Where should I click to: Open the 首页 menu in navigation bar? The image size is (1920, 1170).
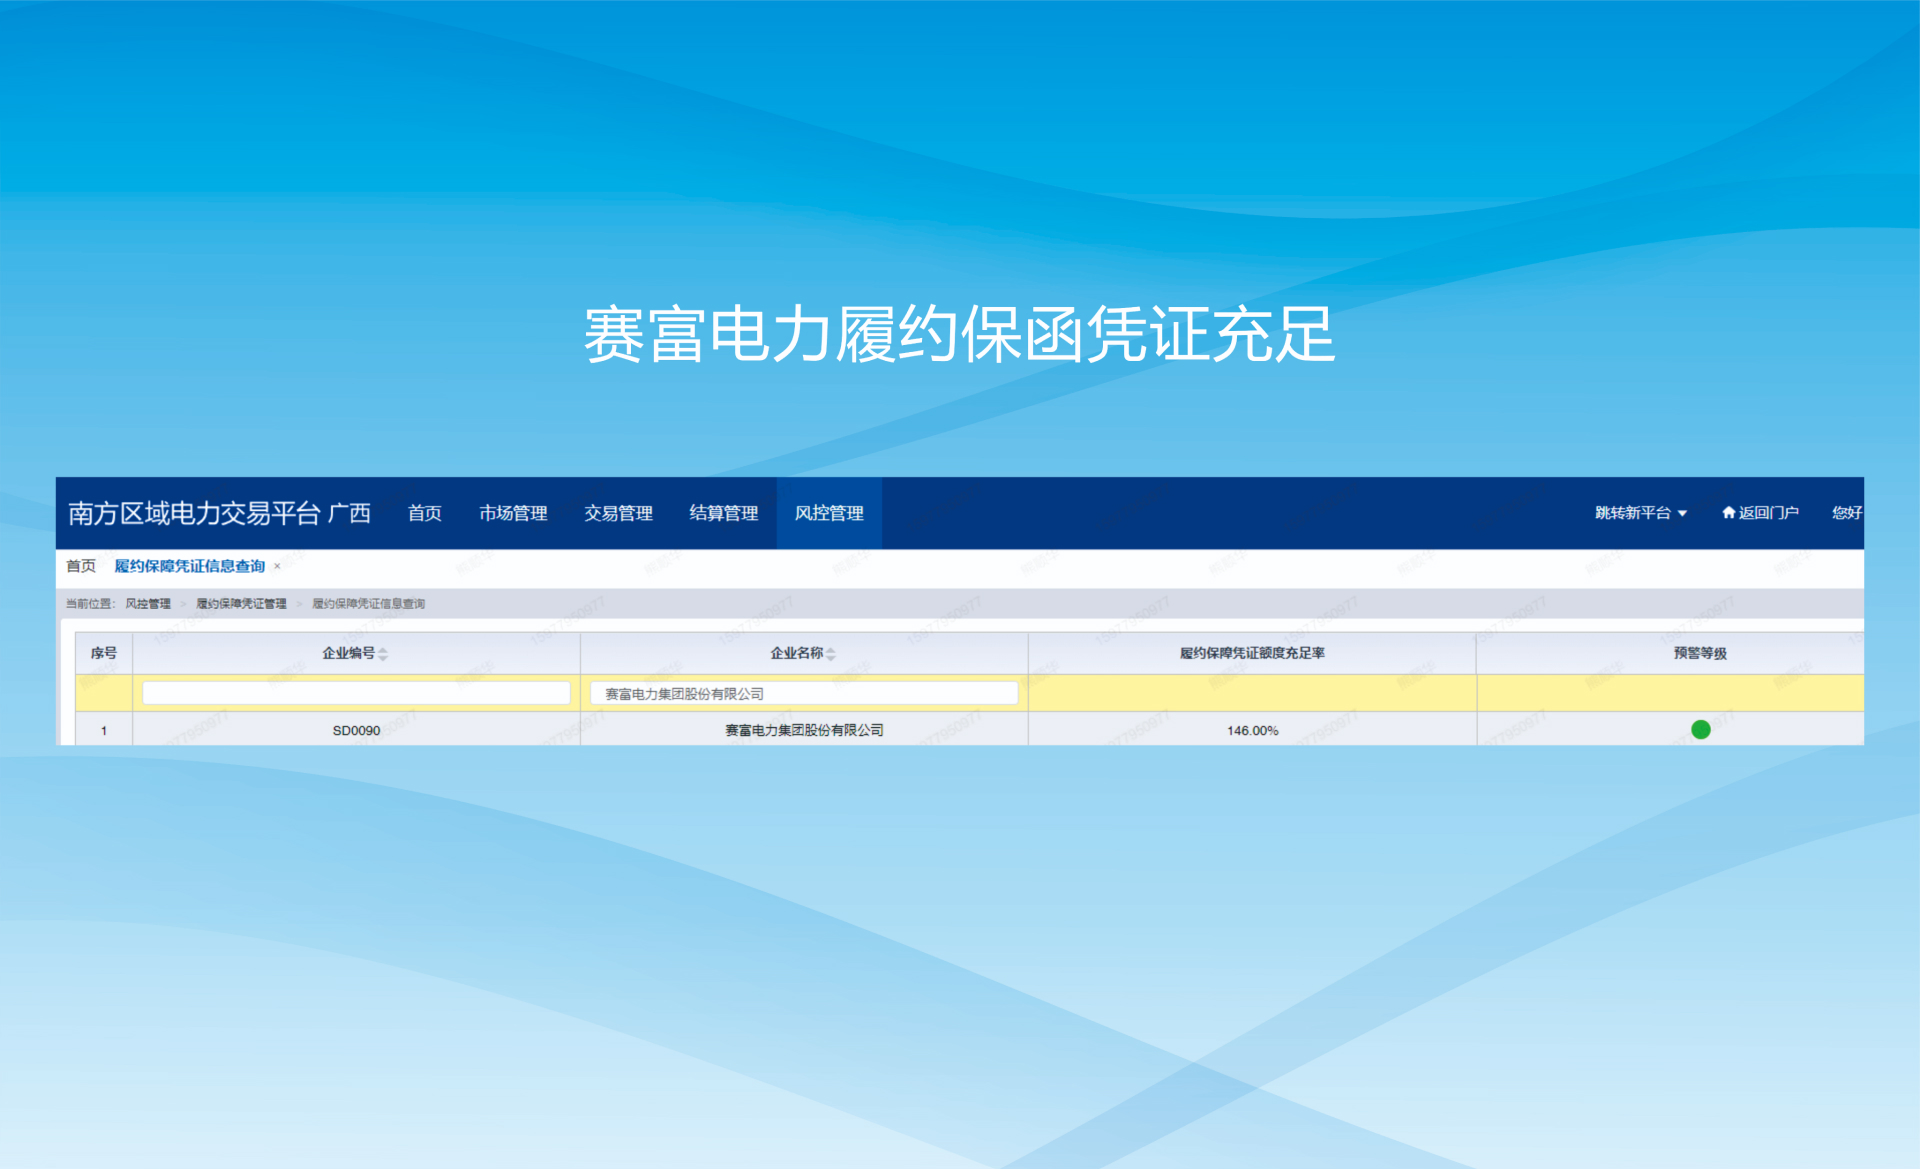(425, 513)
